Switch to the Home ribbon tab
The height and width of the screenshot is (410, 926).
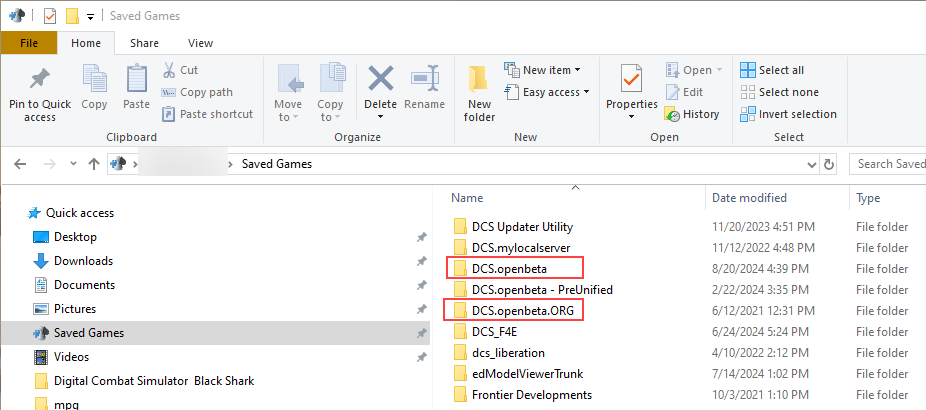[x=86, y=43]
